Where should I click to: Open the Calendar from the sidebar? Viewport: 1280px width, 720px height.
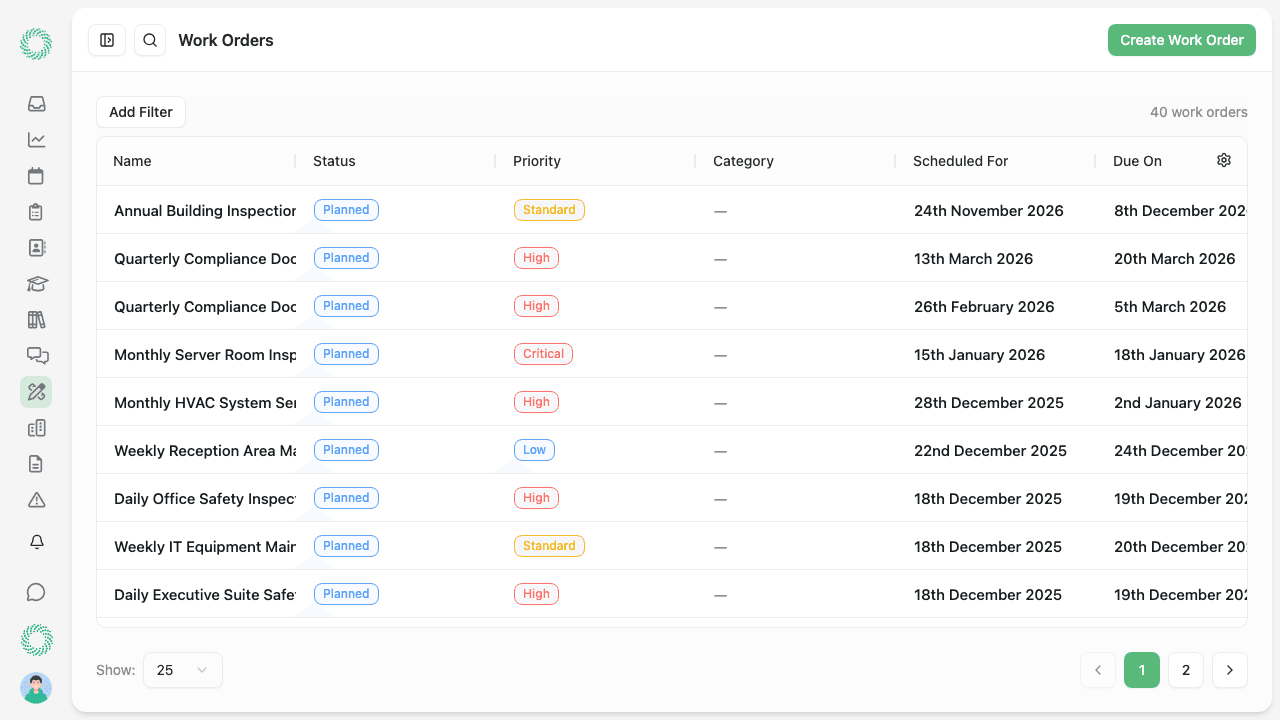(x=36, y=175)
